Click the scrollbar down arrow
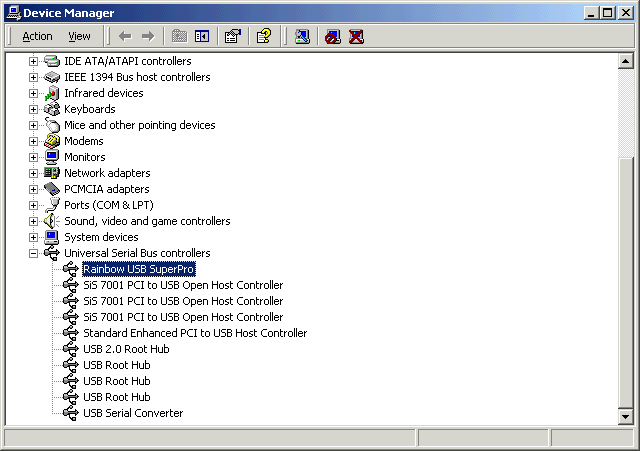The image size is (640, 451). point(626,417)
